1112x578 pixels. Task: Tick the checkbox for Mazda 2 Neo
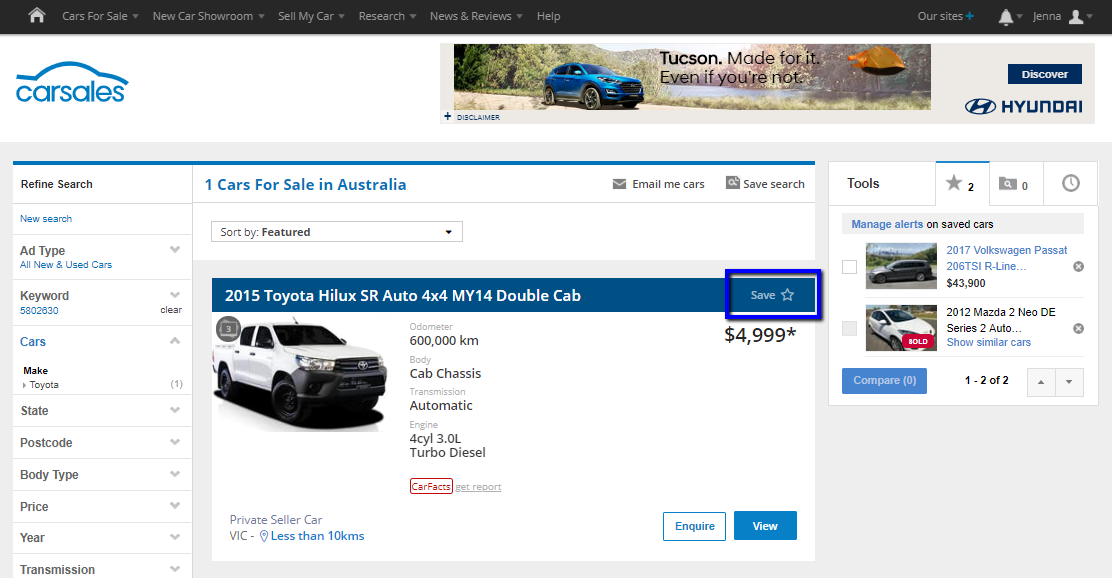849,328
